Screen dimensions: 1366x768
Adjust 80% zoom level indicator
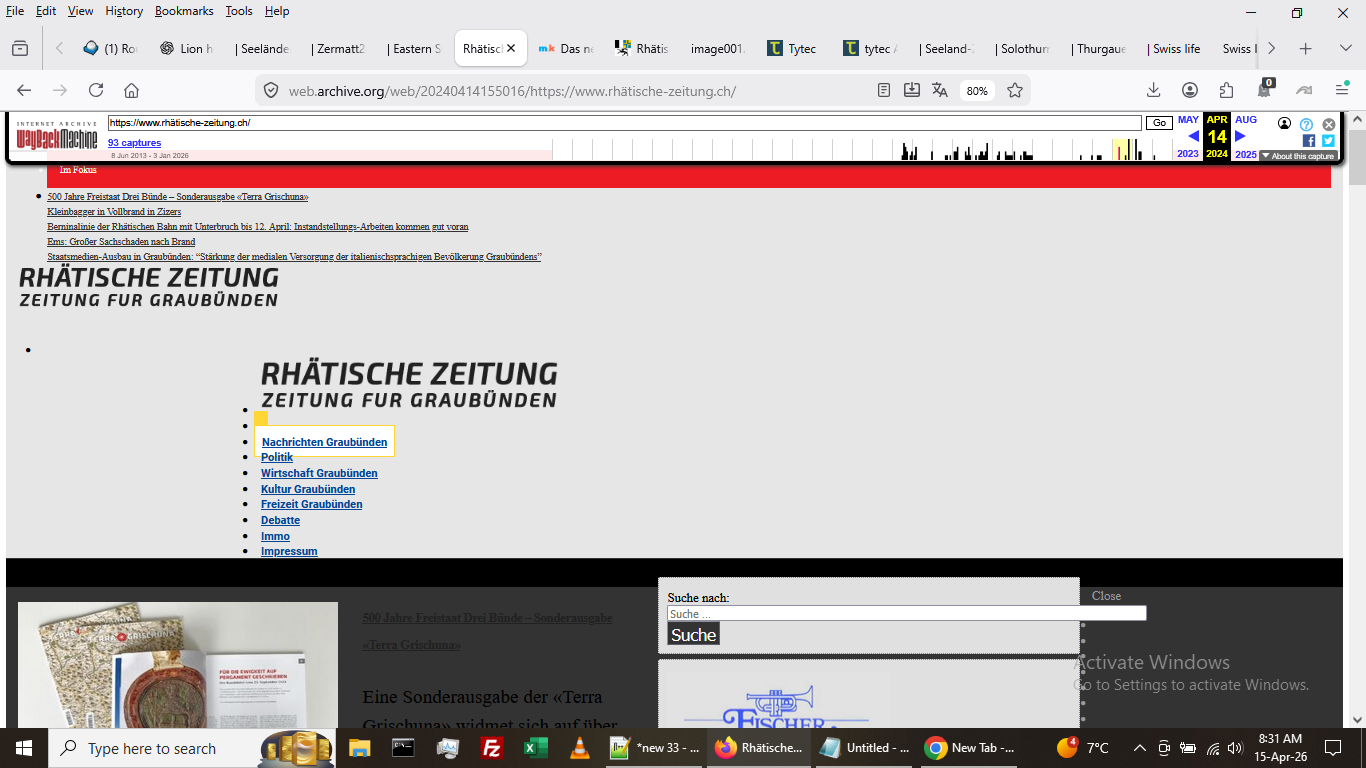[977, 91]
